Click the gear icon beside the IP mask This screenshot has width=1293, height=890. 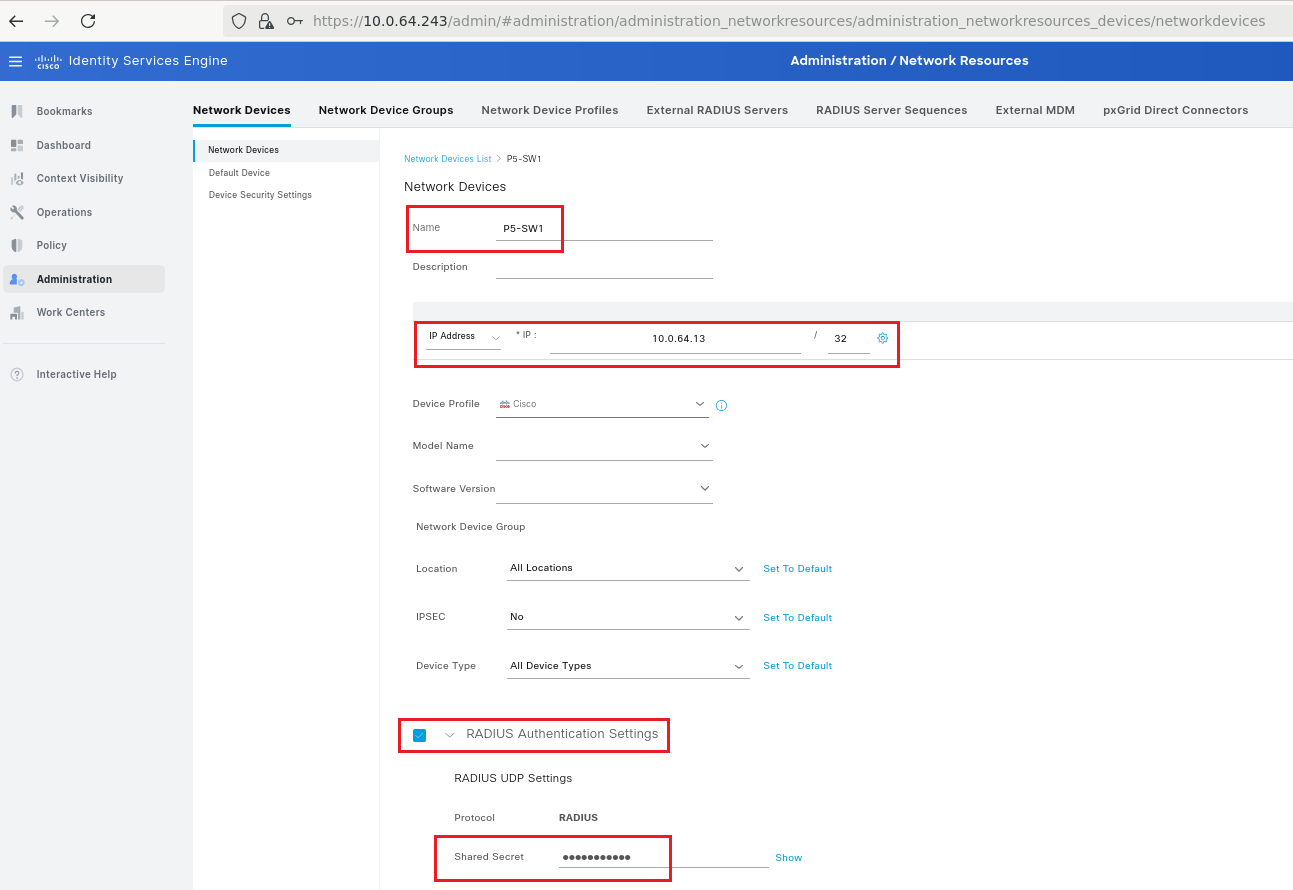pyautogui.click(x=882, y=338)
